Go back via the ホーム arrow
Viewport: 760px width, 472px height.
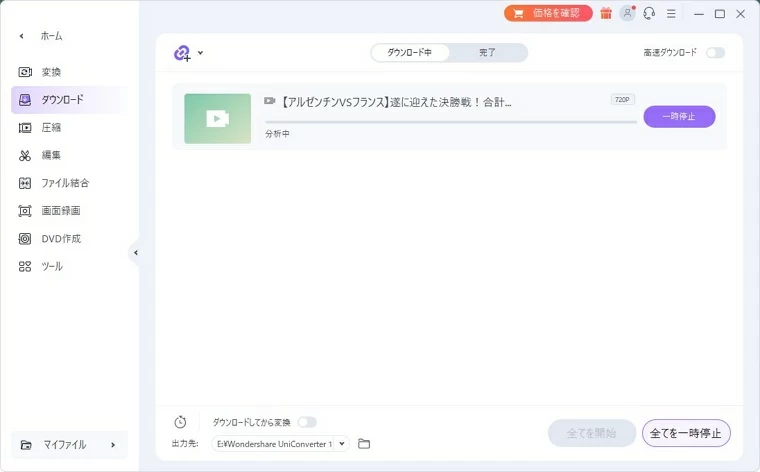(21, 36)
